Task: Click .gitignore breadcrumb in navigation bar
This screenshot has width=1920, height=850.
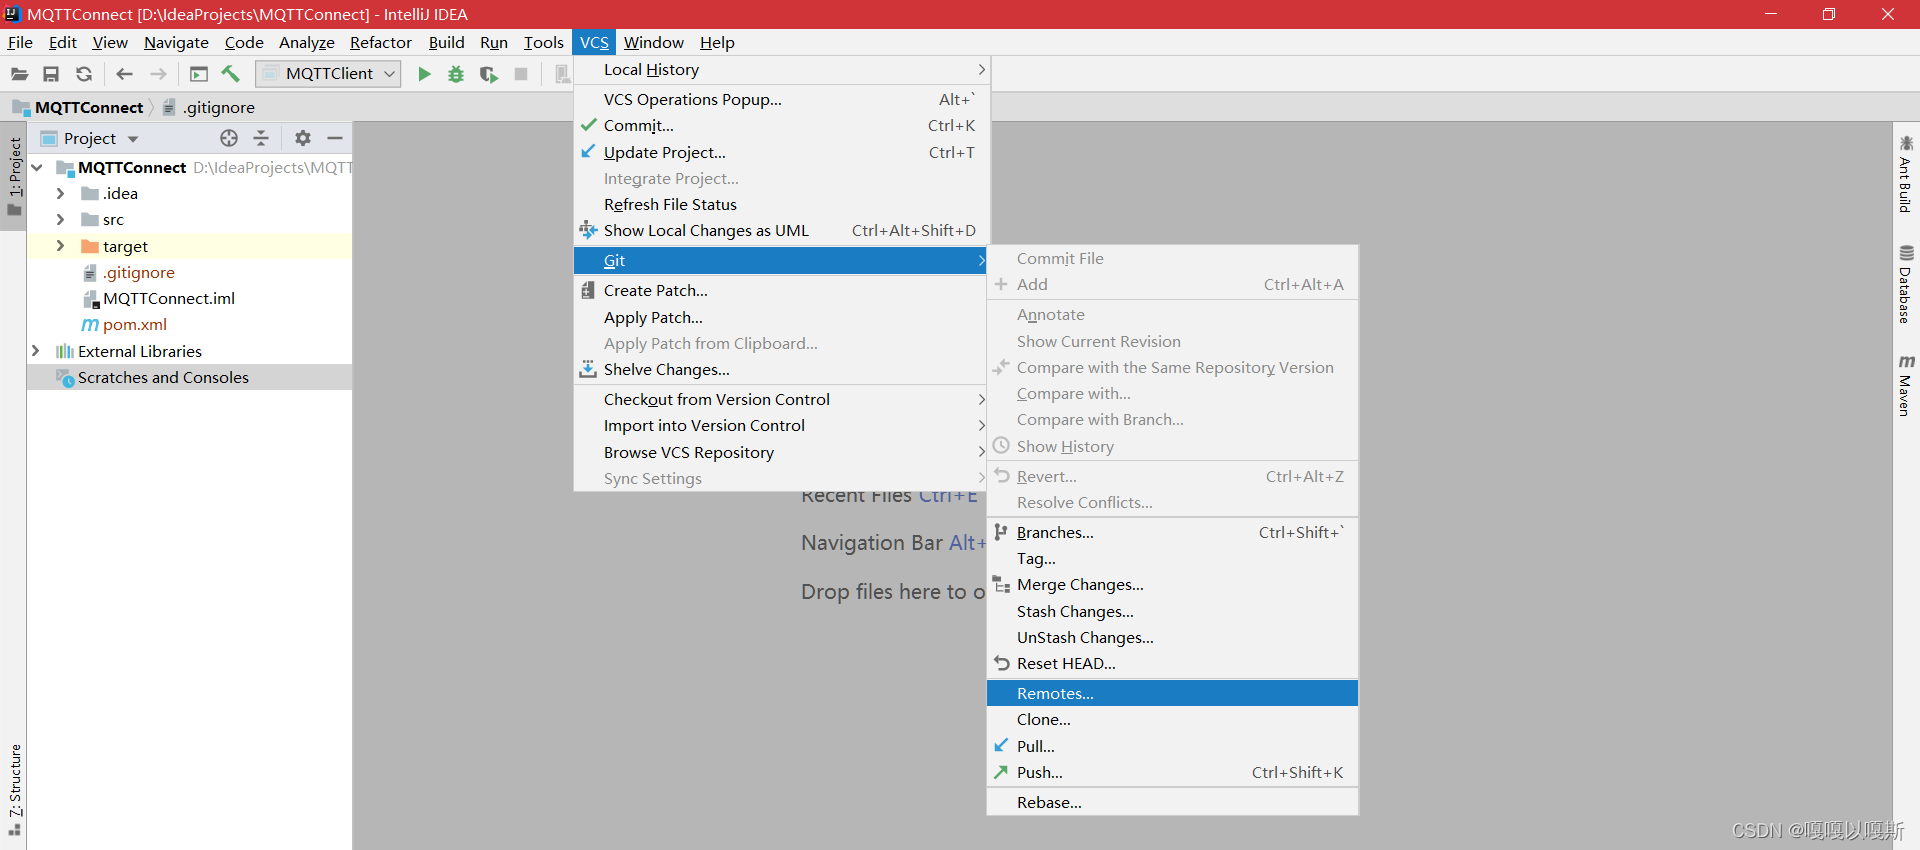Action: (x=218, y=107)
